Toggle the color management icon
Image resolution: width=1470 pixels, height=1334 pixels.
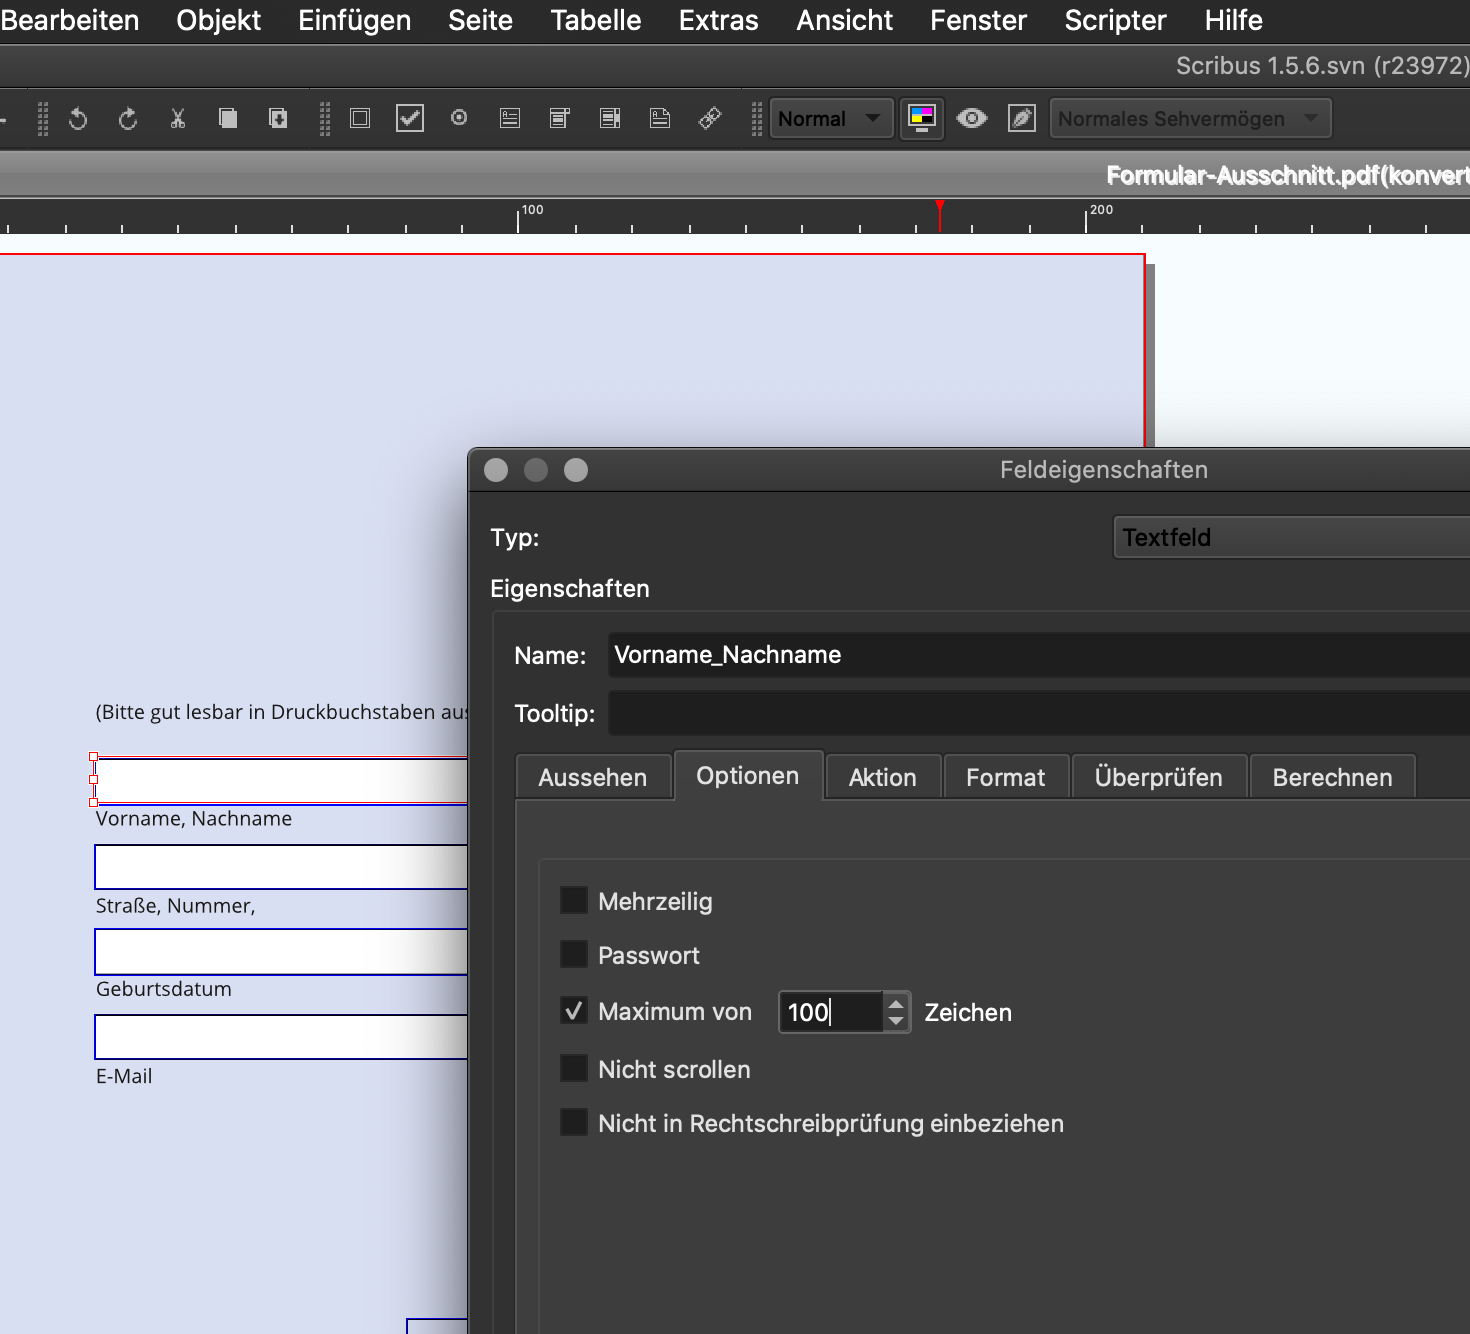coord(922,118)
